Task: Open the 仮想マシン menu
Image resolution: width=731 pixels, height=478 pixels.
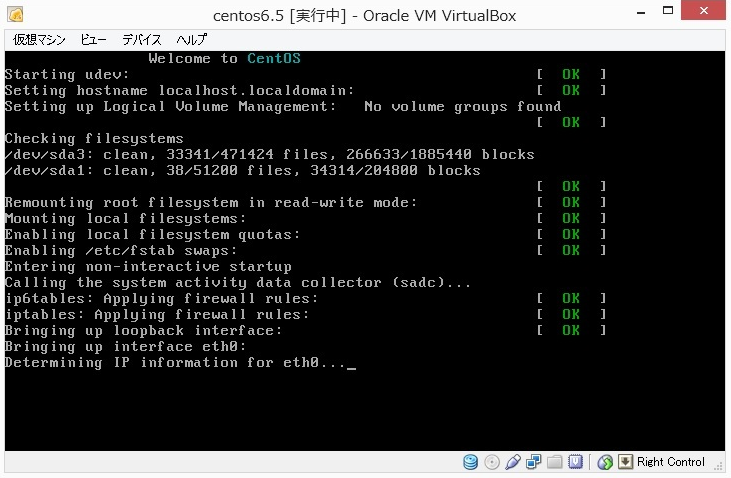Action: click(x=39, y=40)
